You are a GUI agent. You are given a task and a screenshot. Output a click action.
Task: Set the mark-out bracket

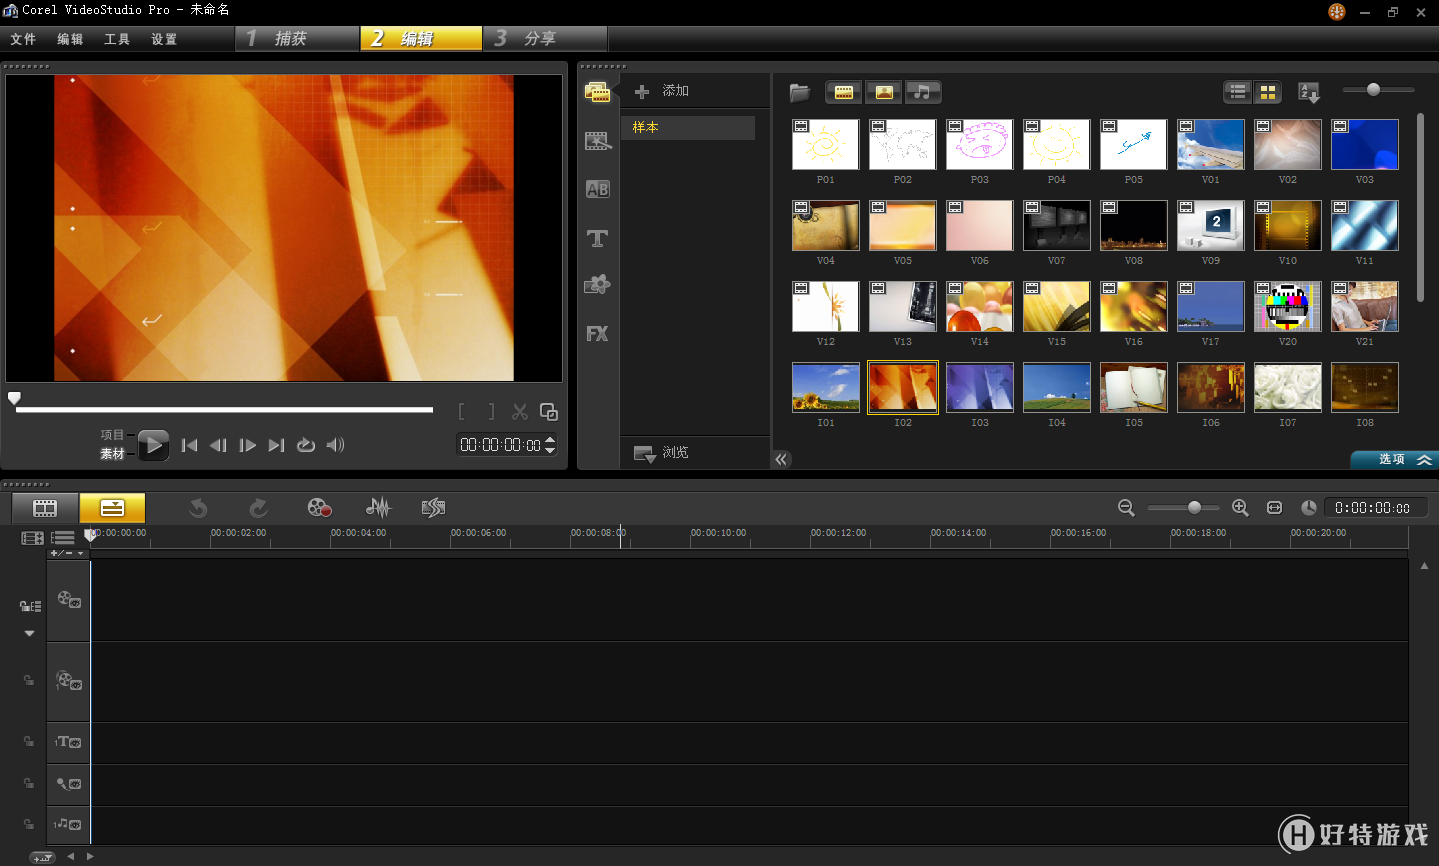pos(491,412)
